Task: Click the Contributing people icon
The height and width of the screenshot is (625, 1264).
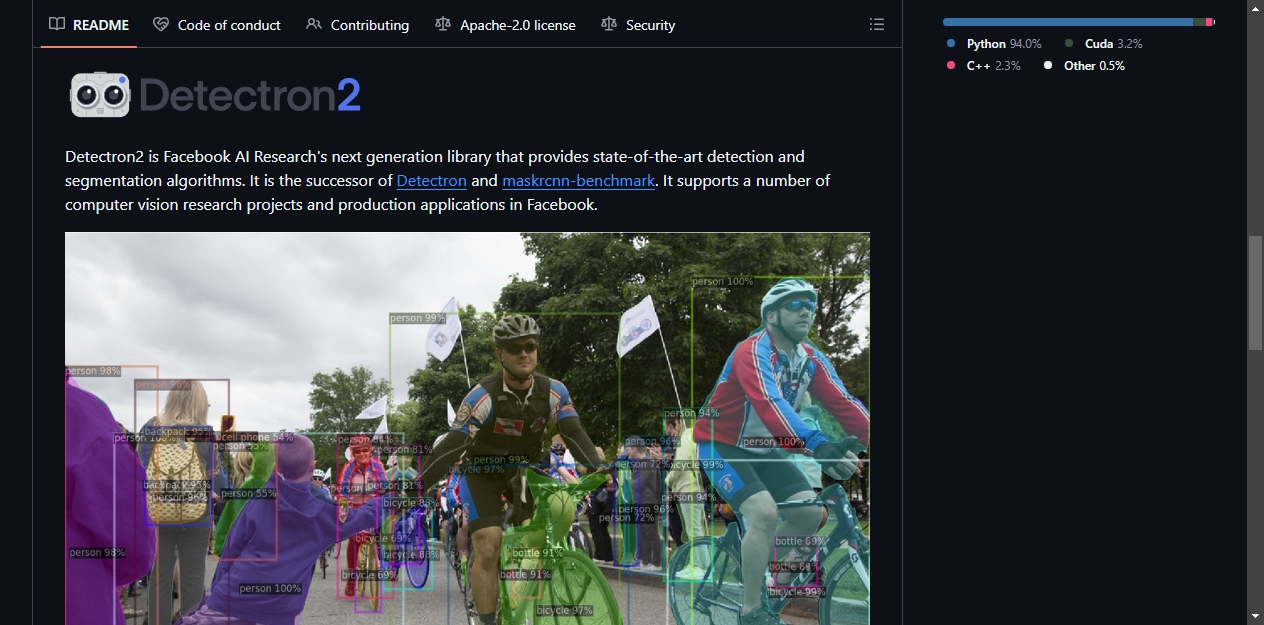Action: point(314,25)
